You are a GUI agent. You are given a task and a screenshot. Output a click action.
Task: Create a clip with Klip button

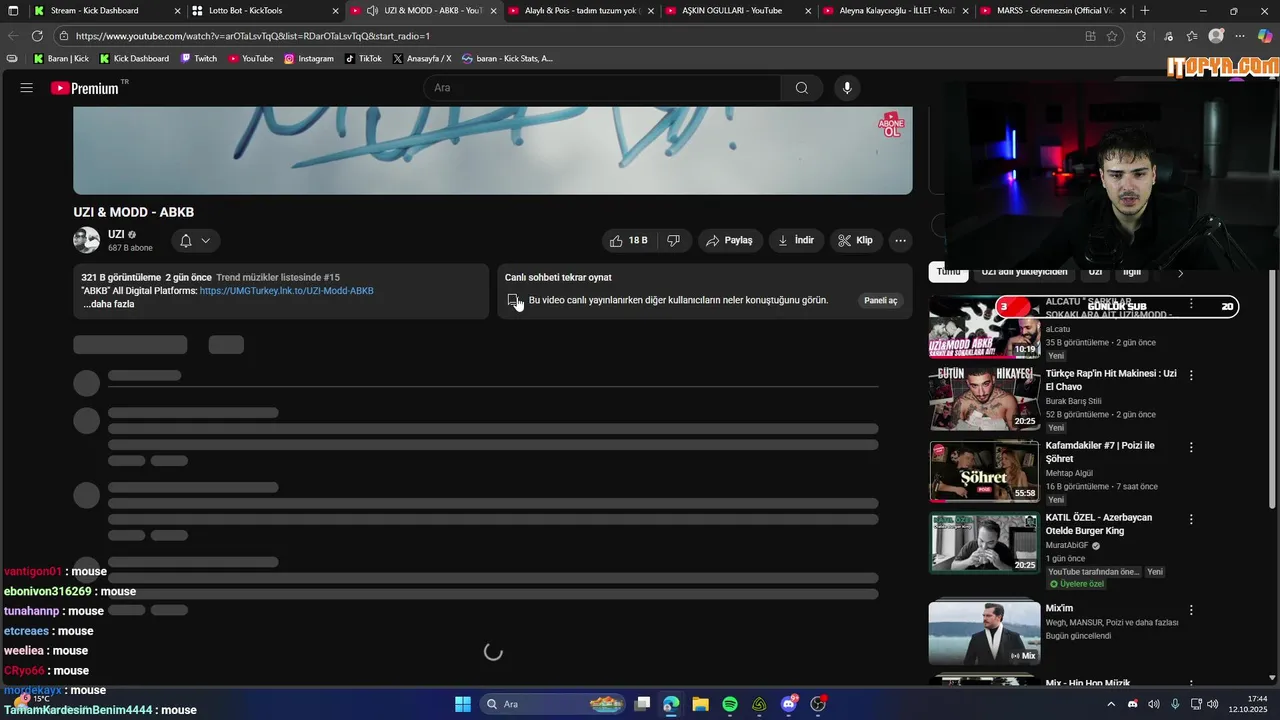[x=855, y=240]
